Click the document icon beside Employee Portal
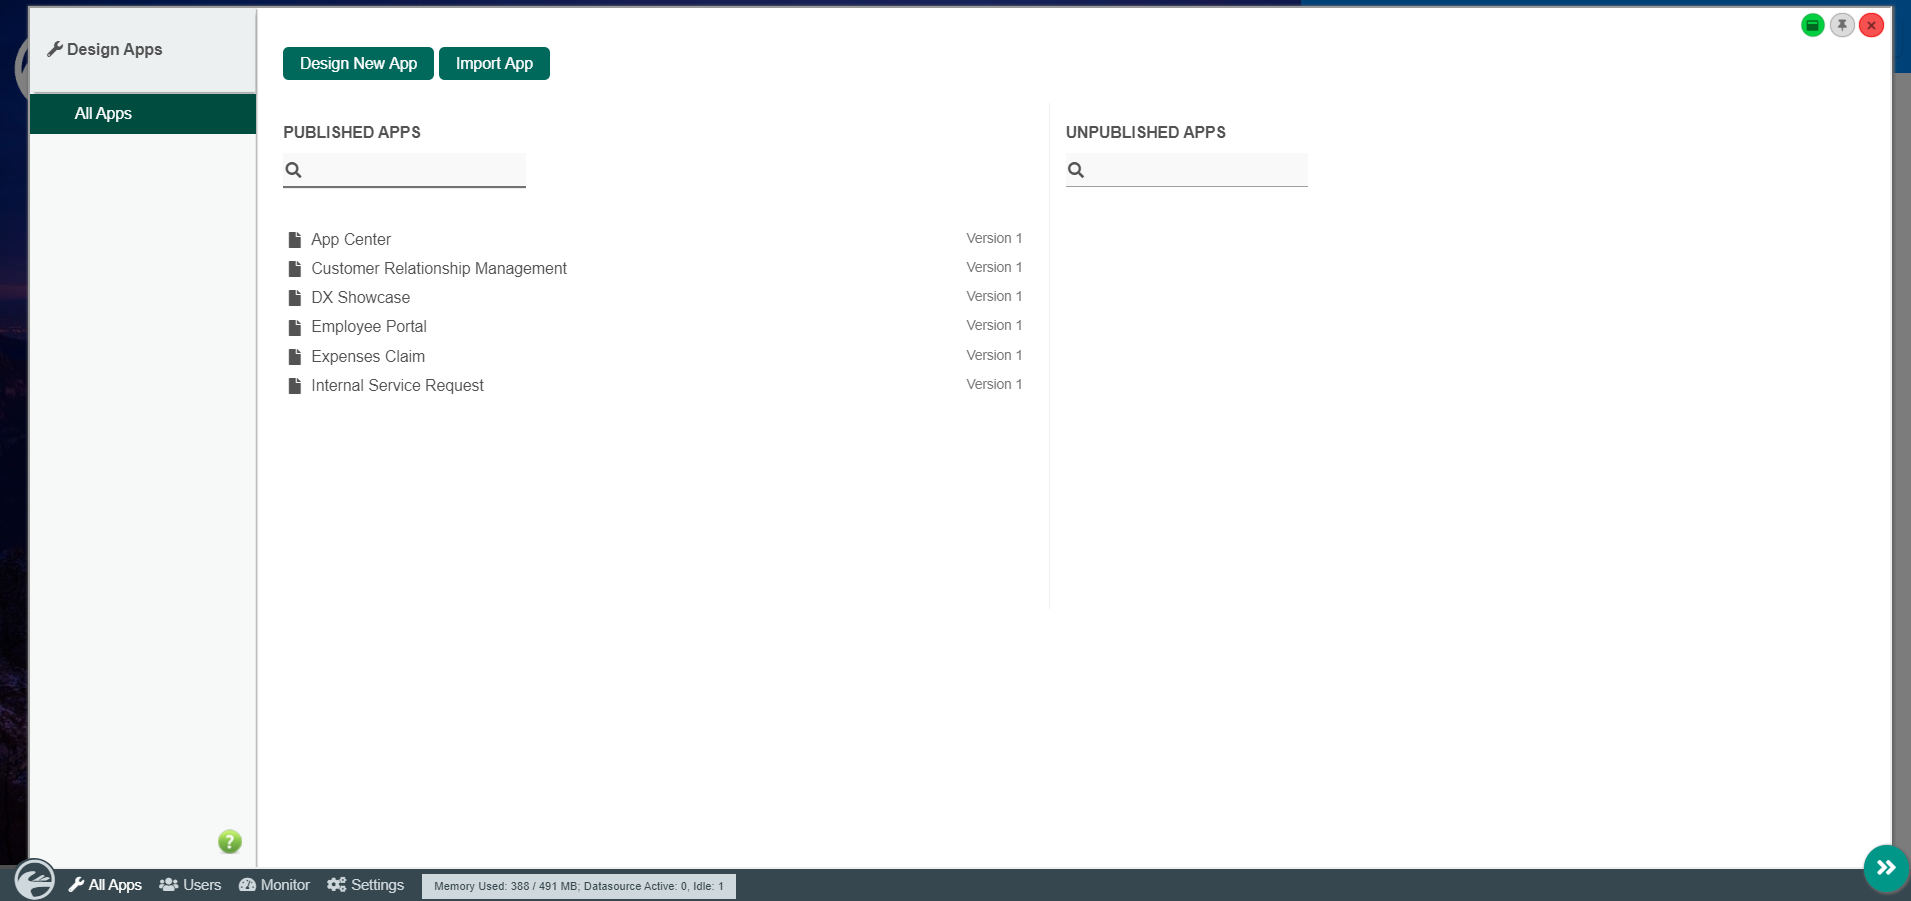The height and width of the screenshot is (901, 1911). point(295,328)
